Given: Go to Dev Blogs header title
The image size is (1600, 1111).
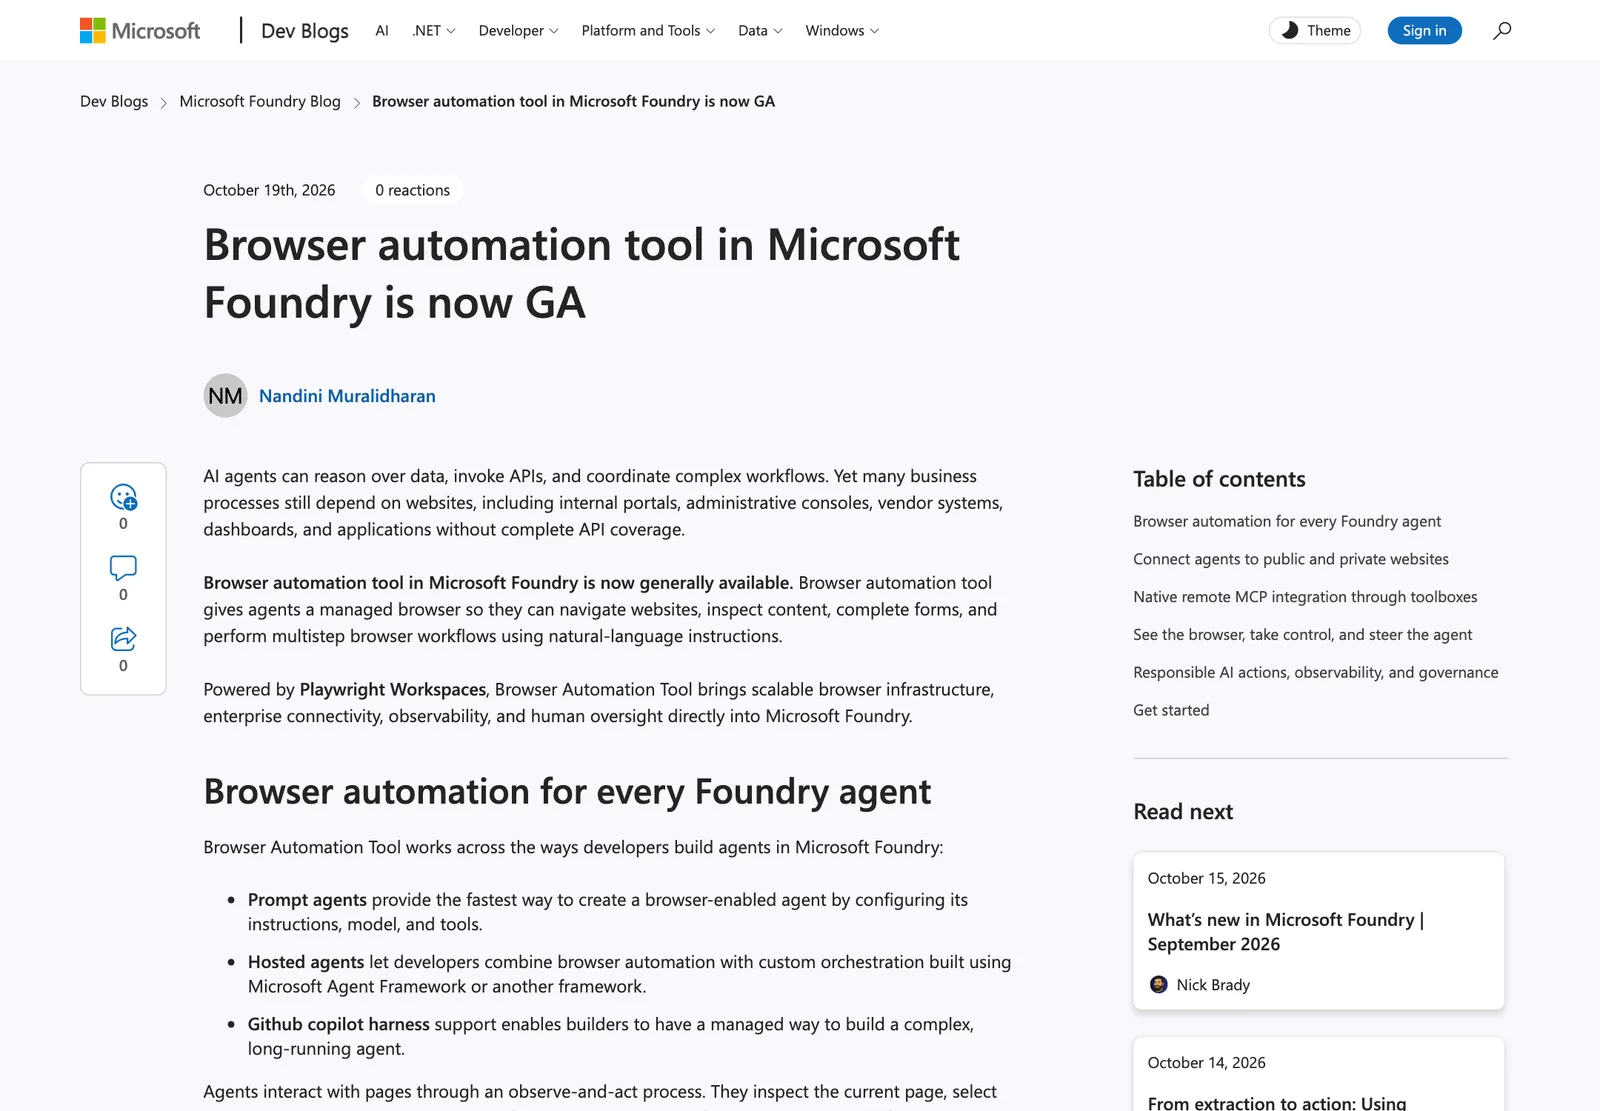Looking at the screenshot, I should tap(305, 31).
